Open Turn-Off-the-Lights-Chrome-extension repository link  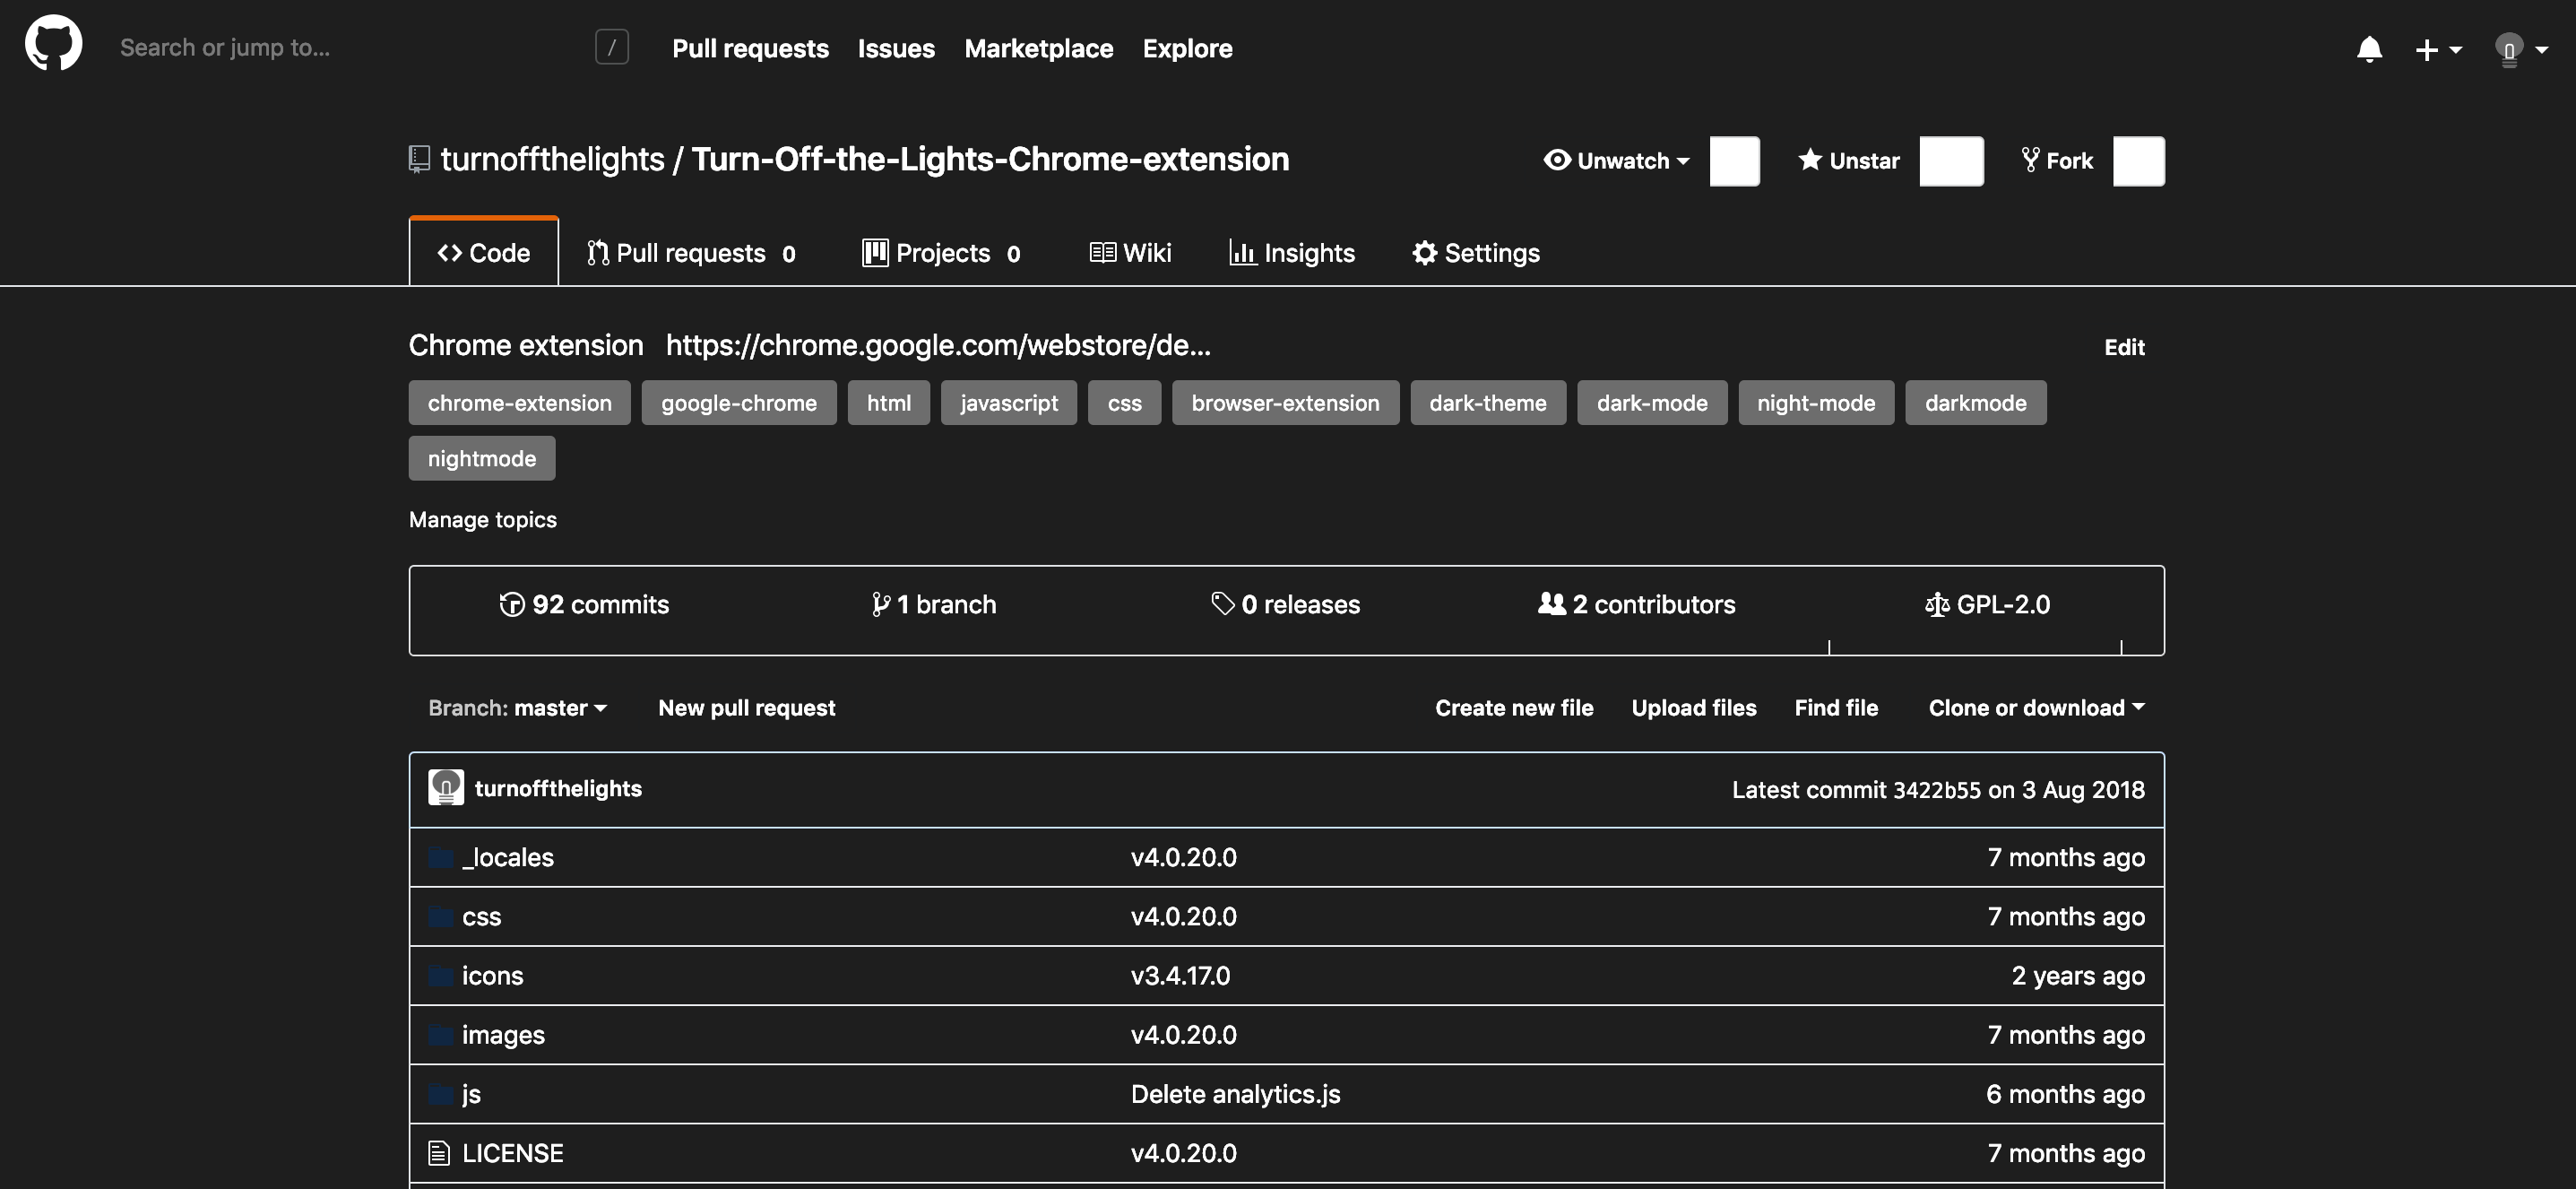coord(990,159)
